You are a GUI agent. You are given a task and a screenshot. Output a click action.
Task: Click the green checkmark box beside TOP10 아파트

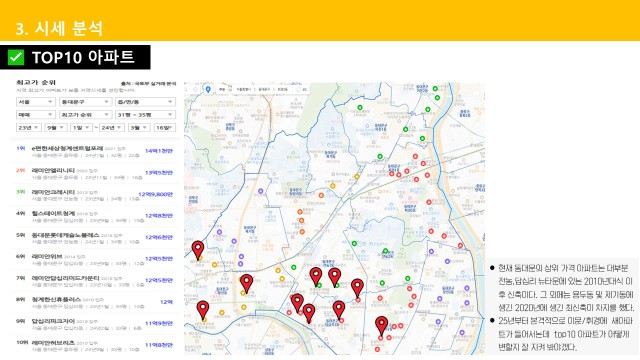pyautogui.click(x=16, y=57)
